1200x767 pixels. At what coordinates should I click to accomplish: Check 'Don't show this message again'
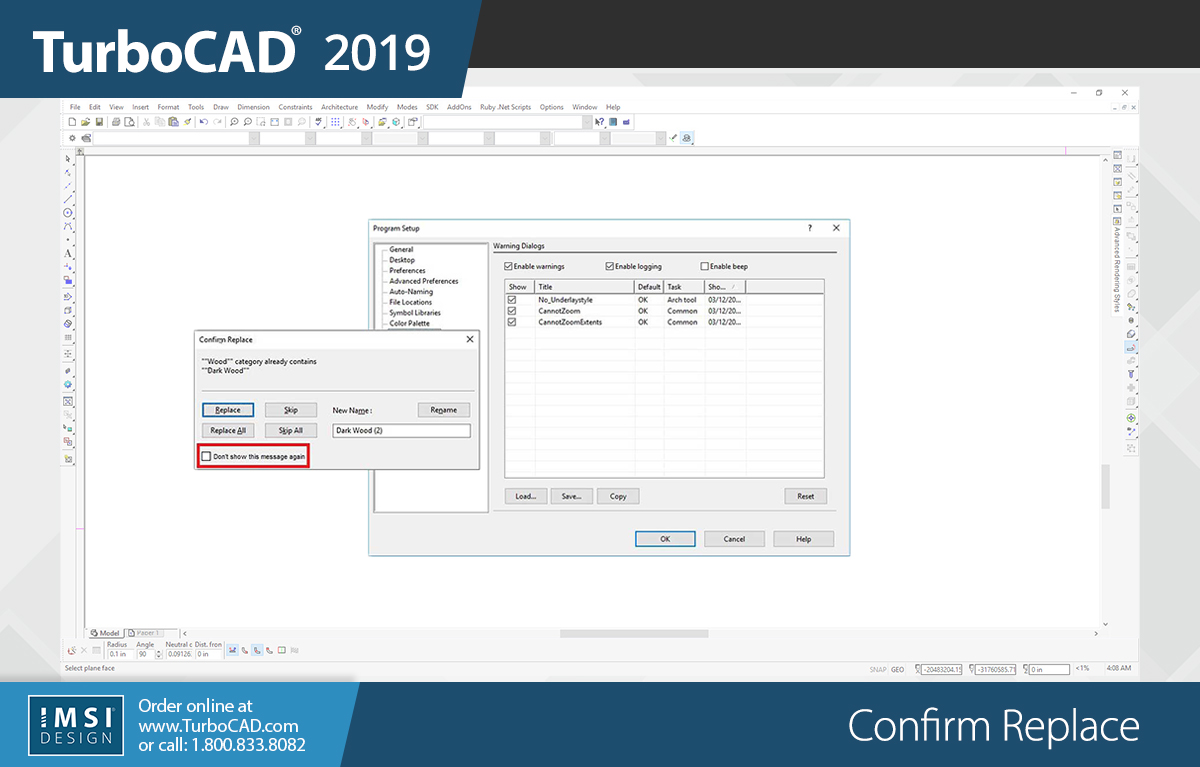tap(206, 456)
